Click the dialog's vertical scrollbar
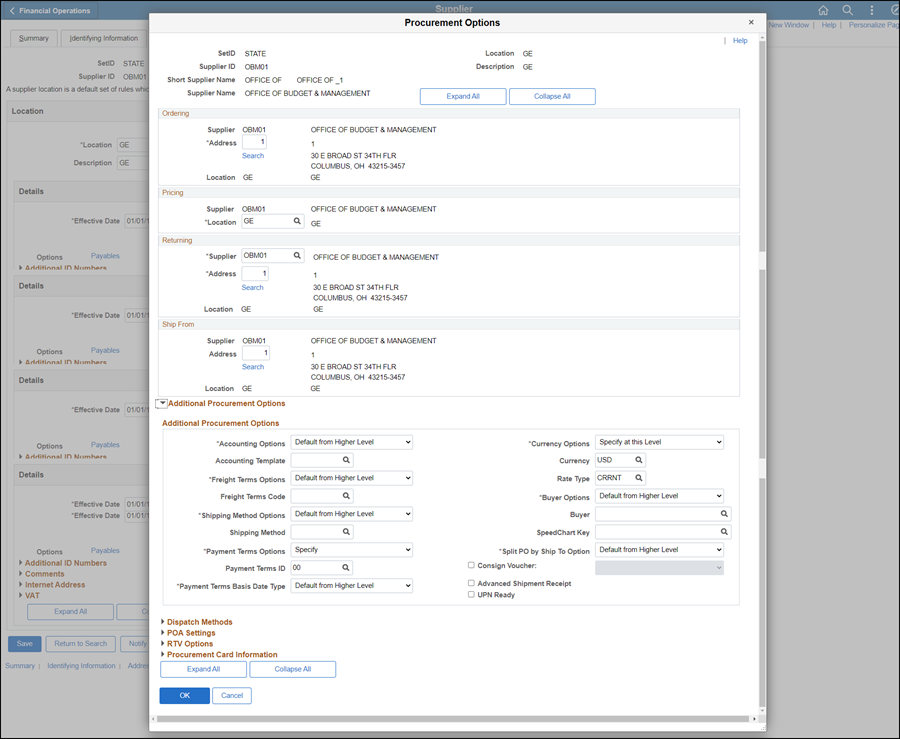 (x=762, y=300)
